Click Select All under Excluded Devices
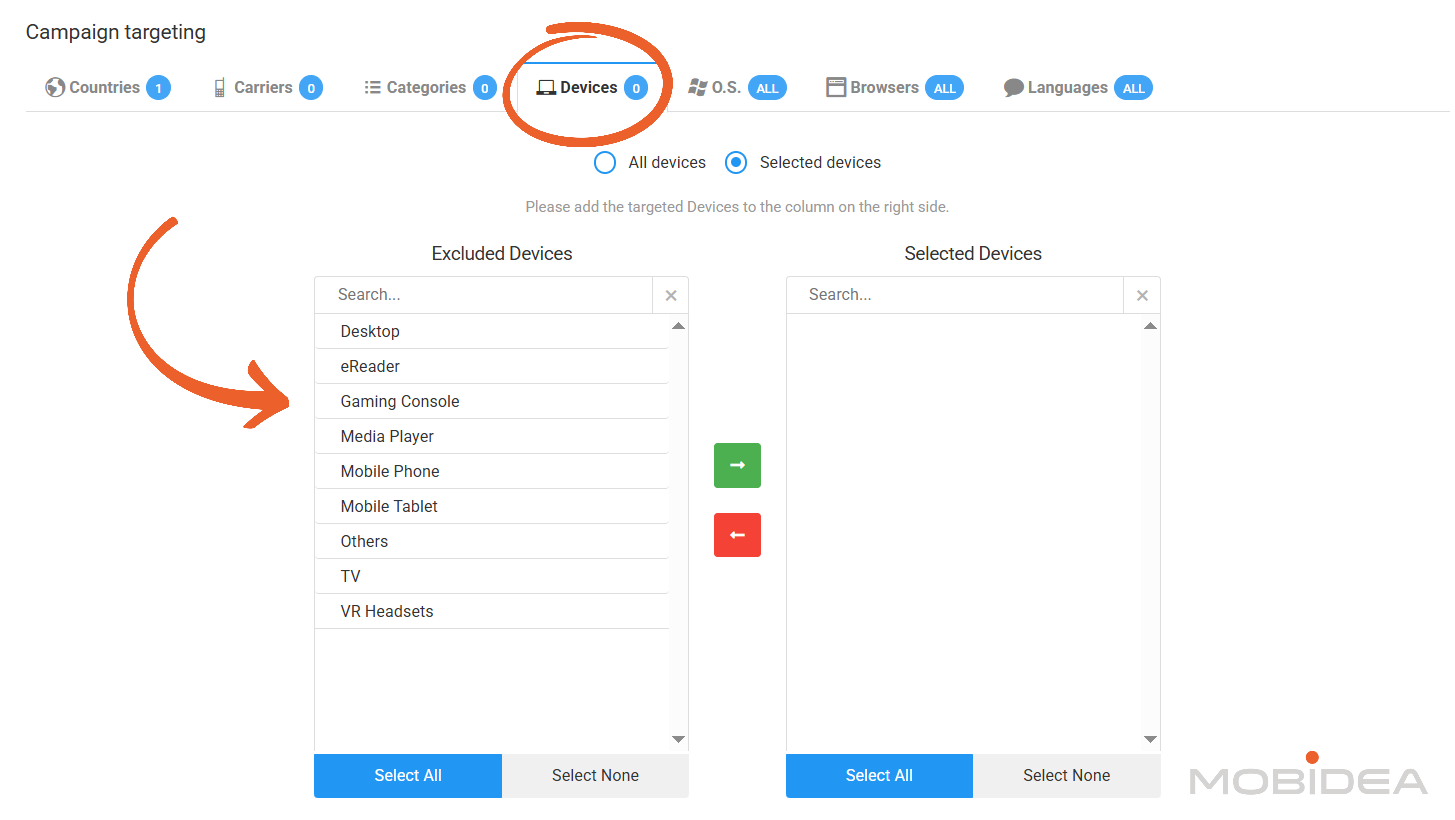Viewport: 1455px width, 820px height. pyautogui.click(x=408, y=776)
